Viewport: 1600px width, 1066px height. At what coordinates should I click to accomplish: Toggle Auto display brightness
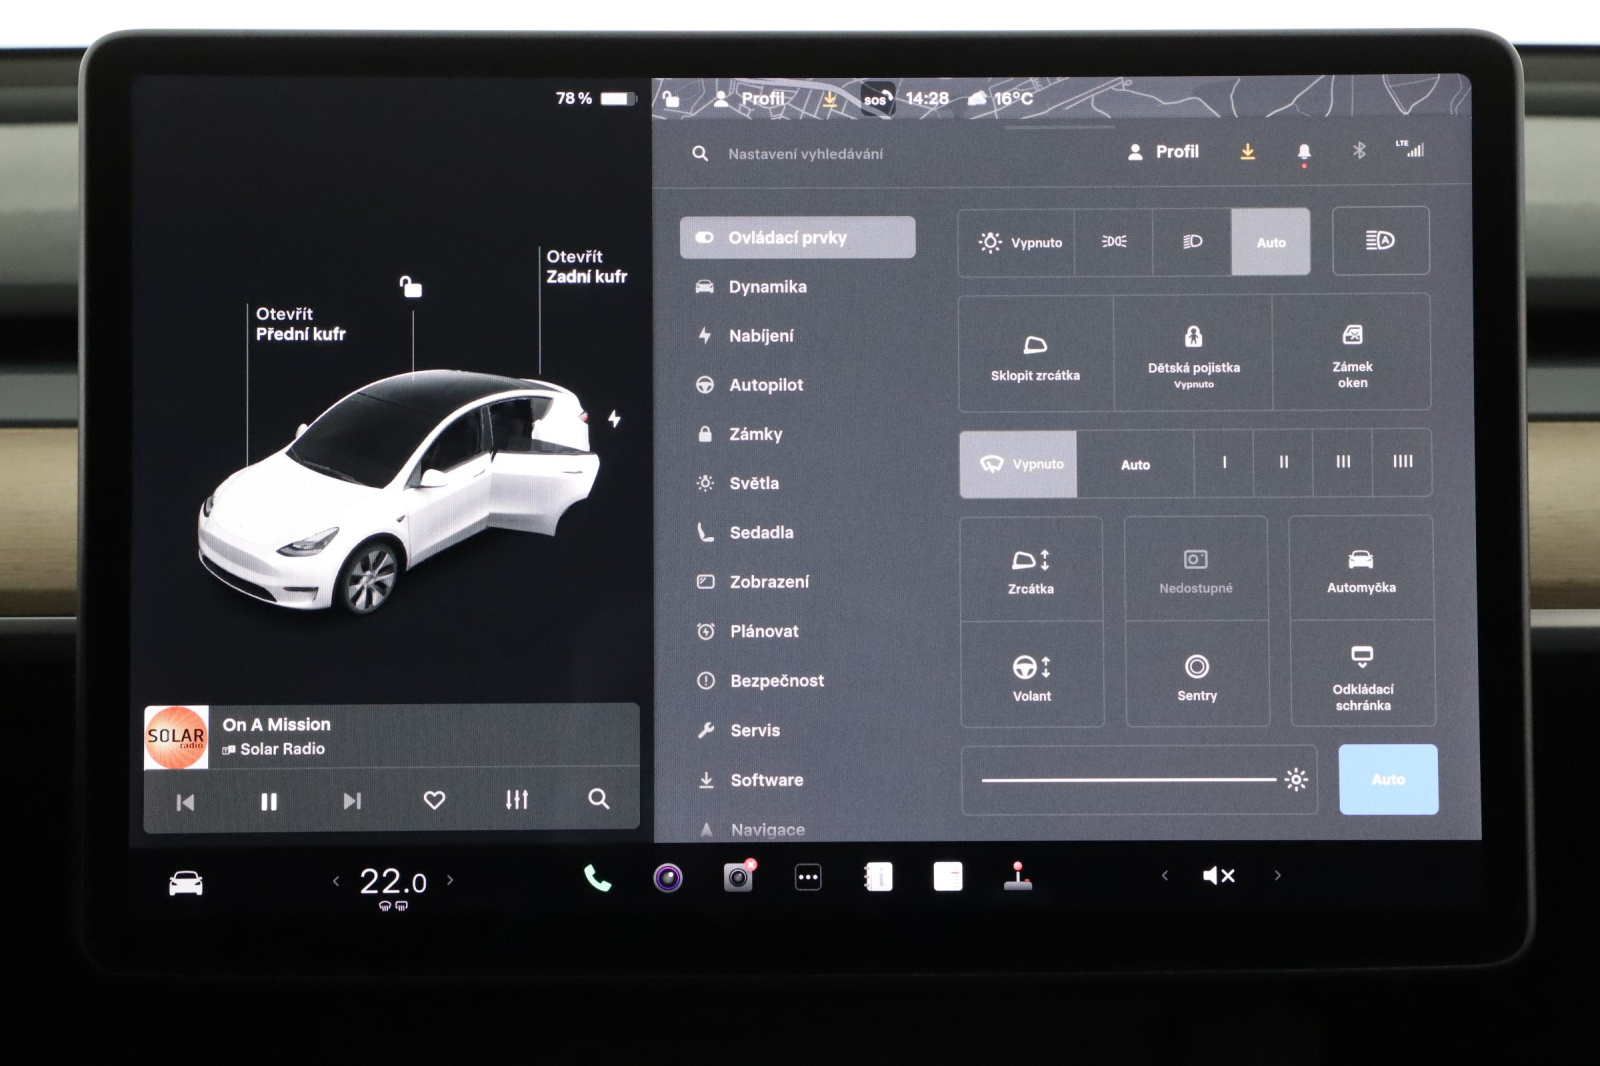click(1387, 779)
